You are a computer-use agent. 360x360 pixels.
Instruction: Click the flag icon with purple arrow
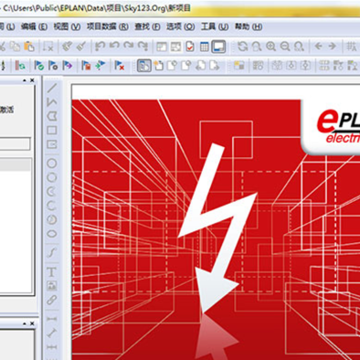[67, 65]
